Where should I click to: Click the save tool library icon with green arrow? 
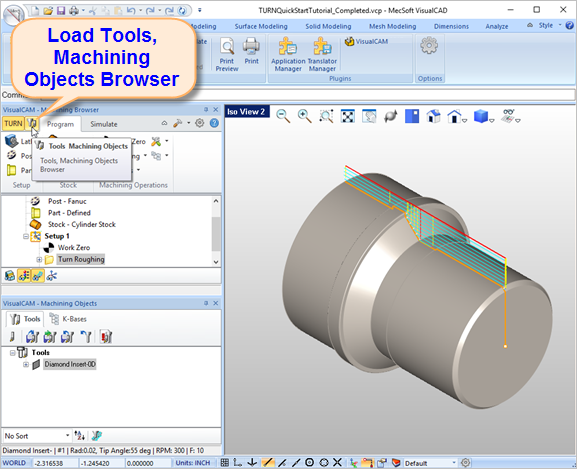50,337
